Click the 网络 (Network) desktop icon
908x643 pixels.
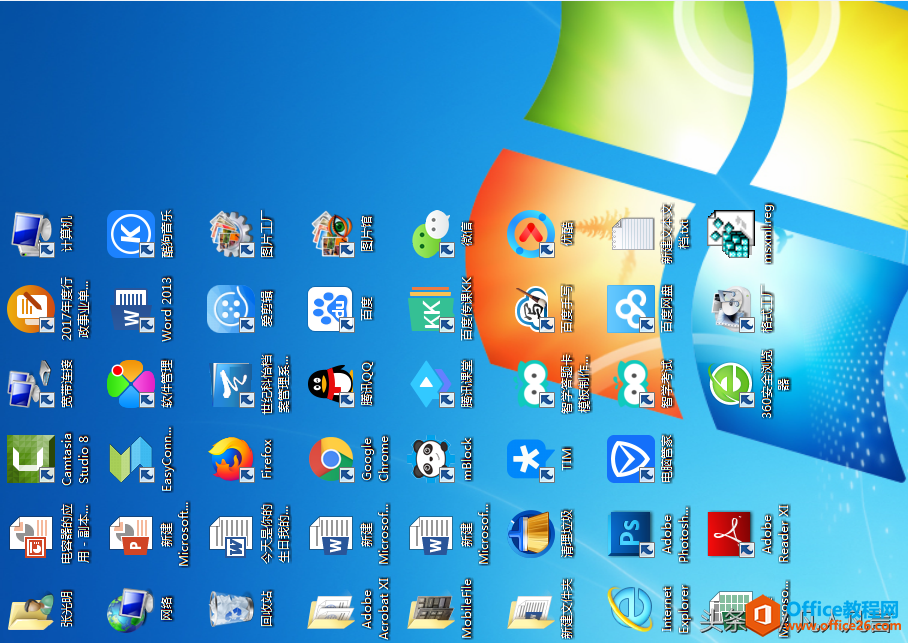coord(131,609)
